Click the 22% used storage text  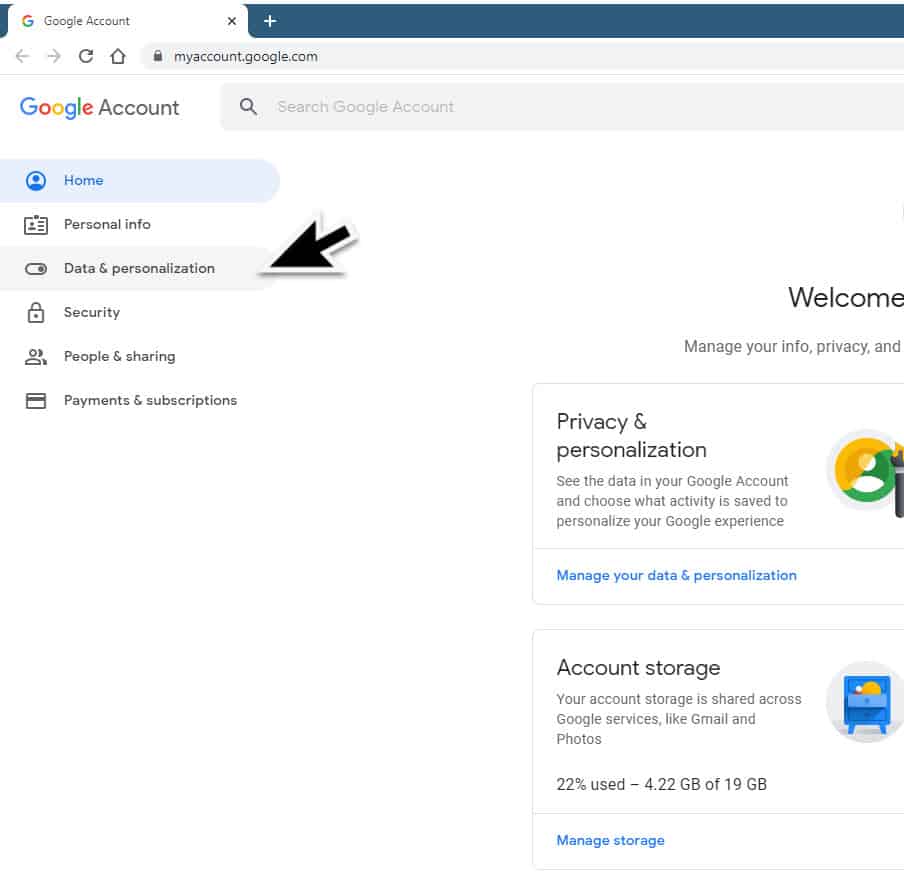[661, 784]
